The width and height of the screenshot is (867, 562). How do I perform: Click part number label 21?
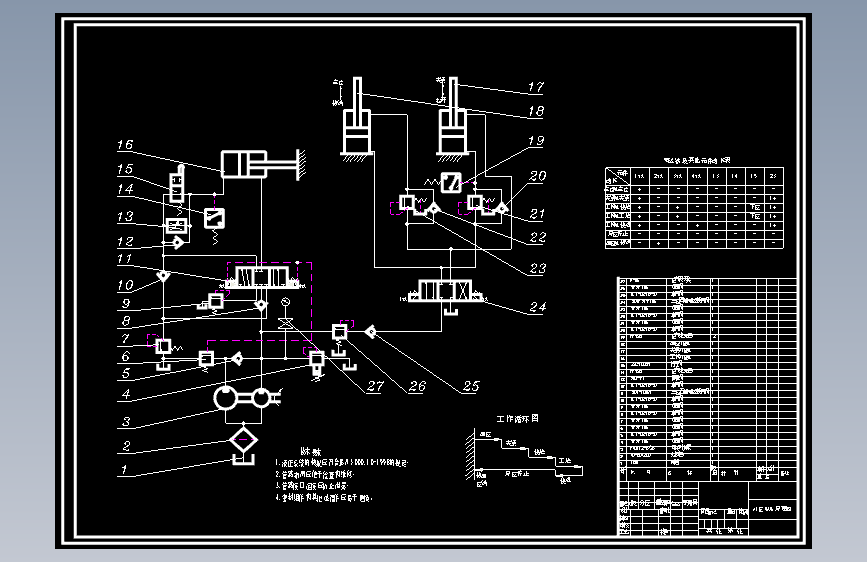537,214
